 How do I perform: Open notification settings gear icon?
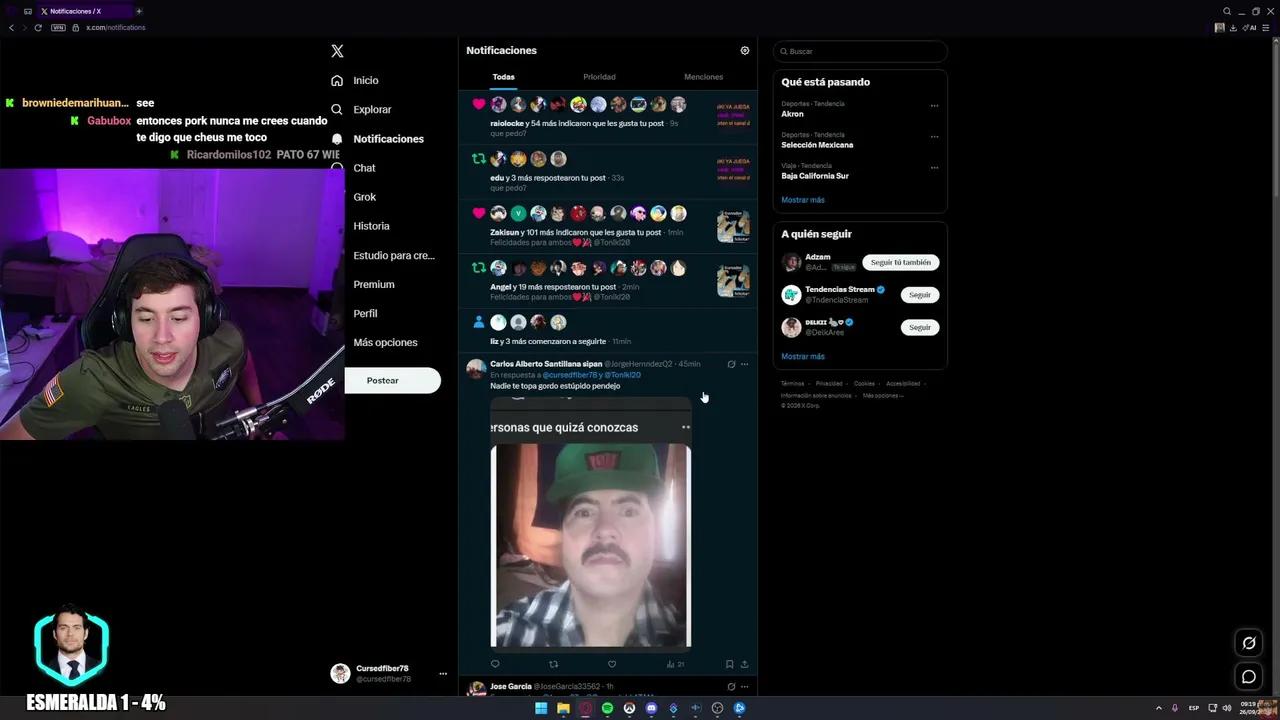click(x=744, y=50)
